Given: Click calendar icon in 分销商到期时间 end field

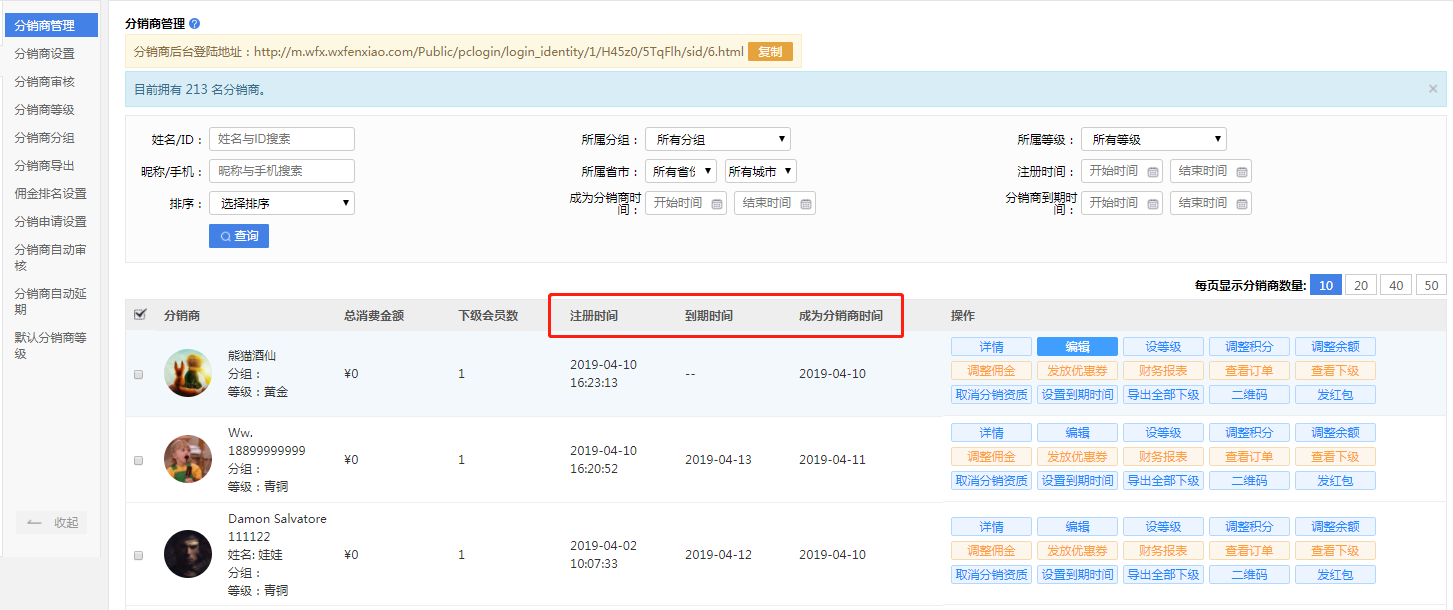Looking at the screenshot, I should [x=1242, y=203].
